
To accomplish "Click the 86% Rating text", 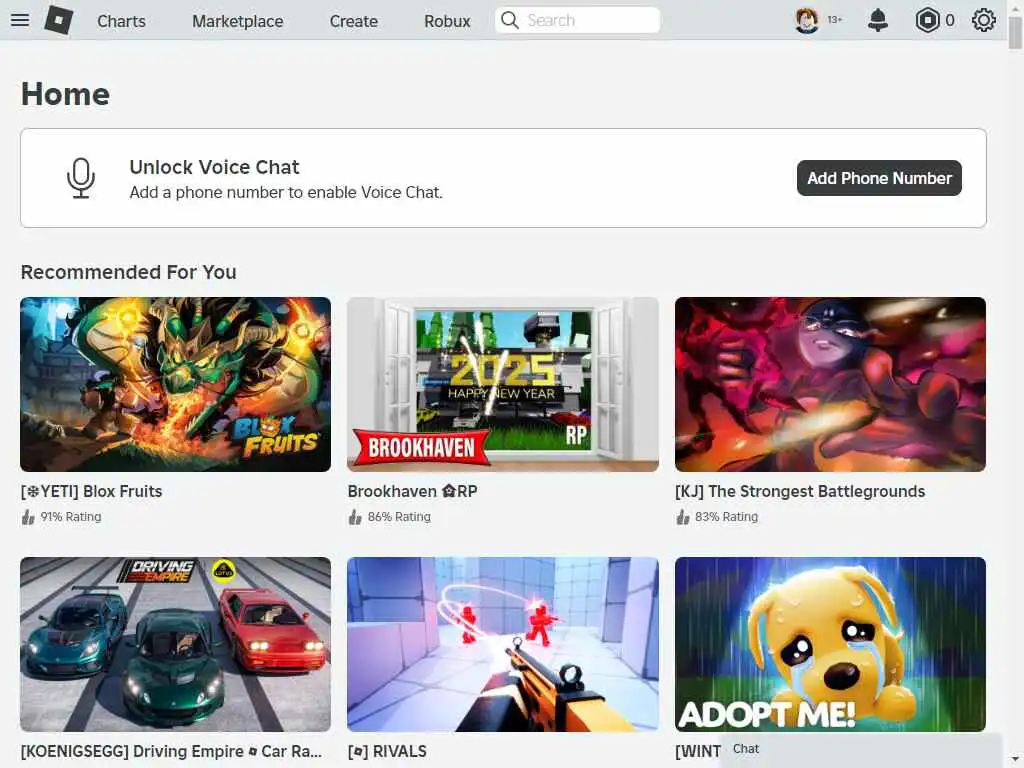I will [x=399, y=517].
